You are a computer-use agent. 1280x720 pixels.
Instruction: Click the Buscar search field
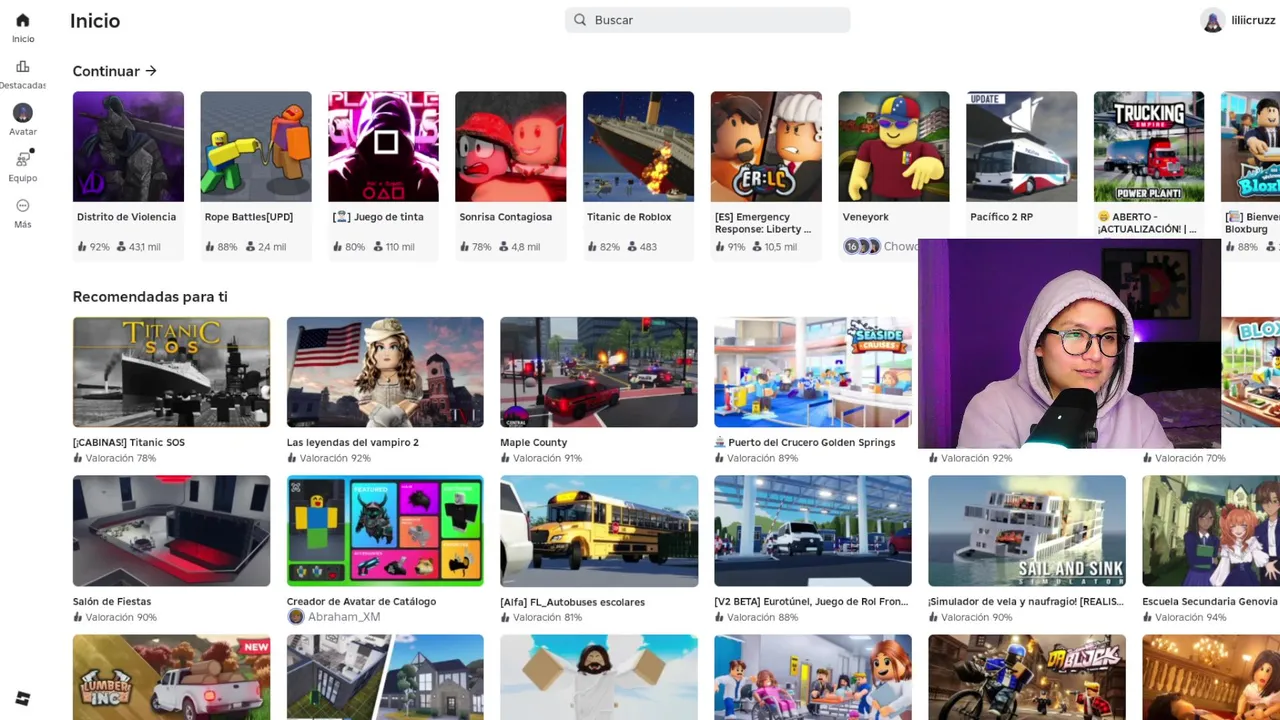708,20
